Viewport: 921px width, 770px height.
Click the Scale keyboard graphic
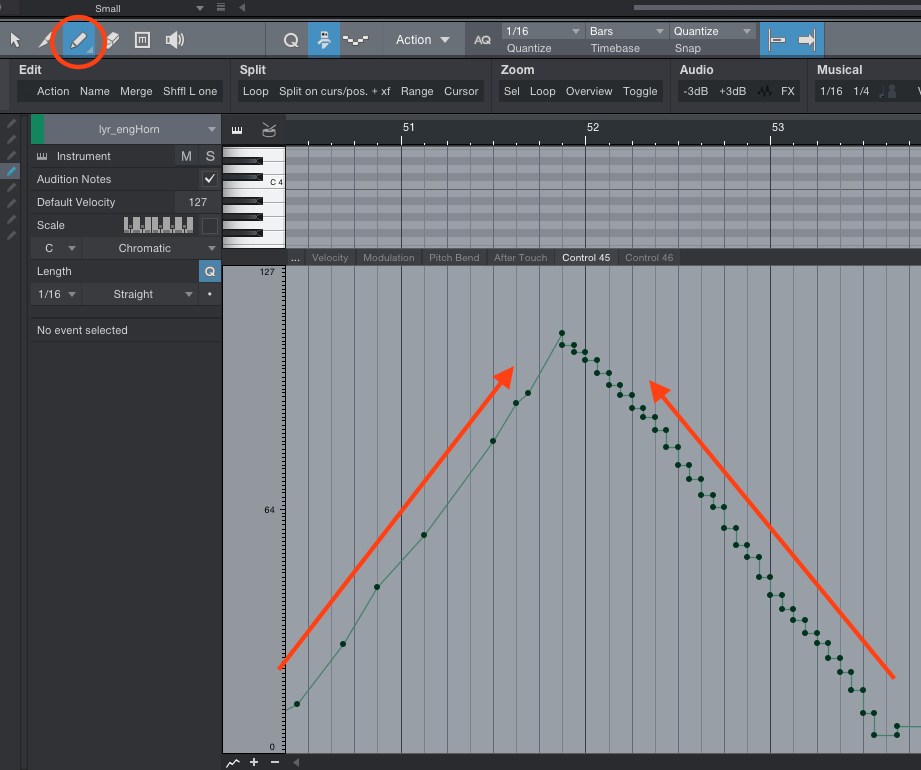(159, 224)
